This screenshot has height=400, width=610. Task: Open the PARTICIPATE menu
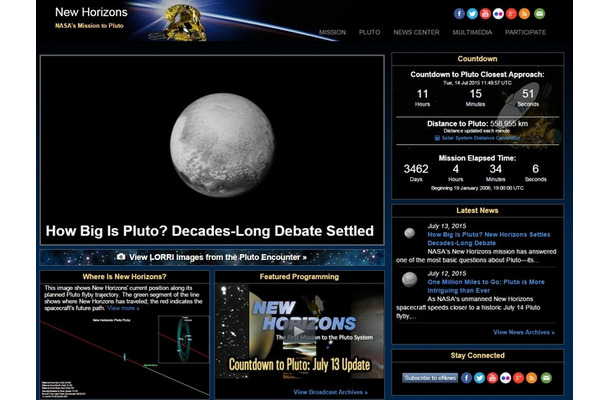pos(526,32)
